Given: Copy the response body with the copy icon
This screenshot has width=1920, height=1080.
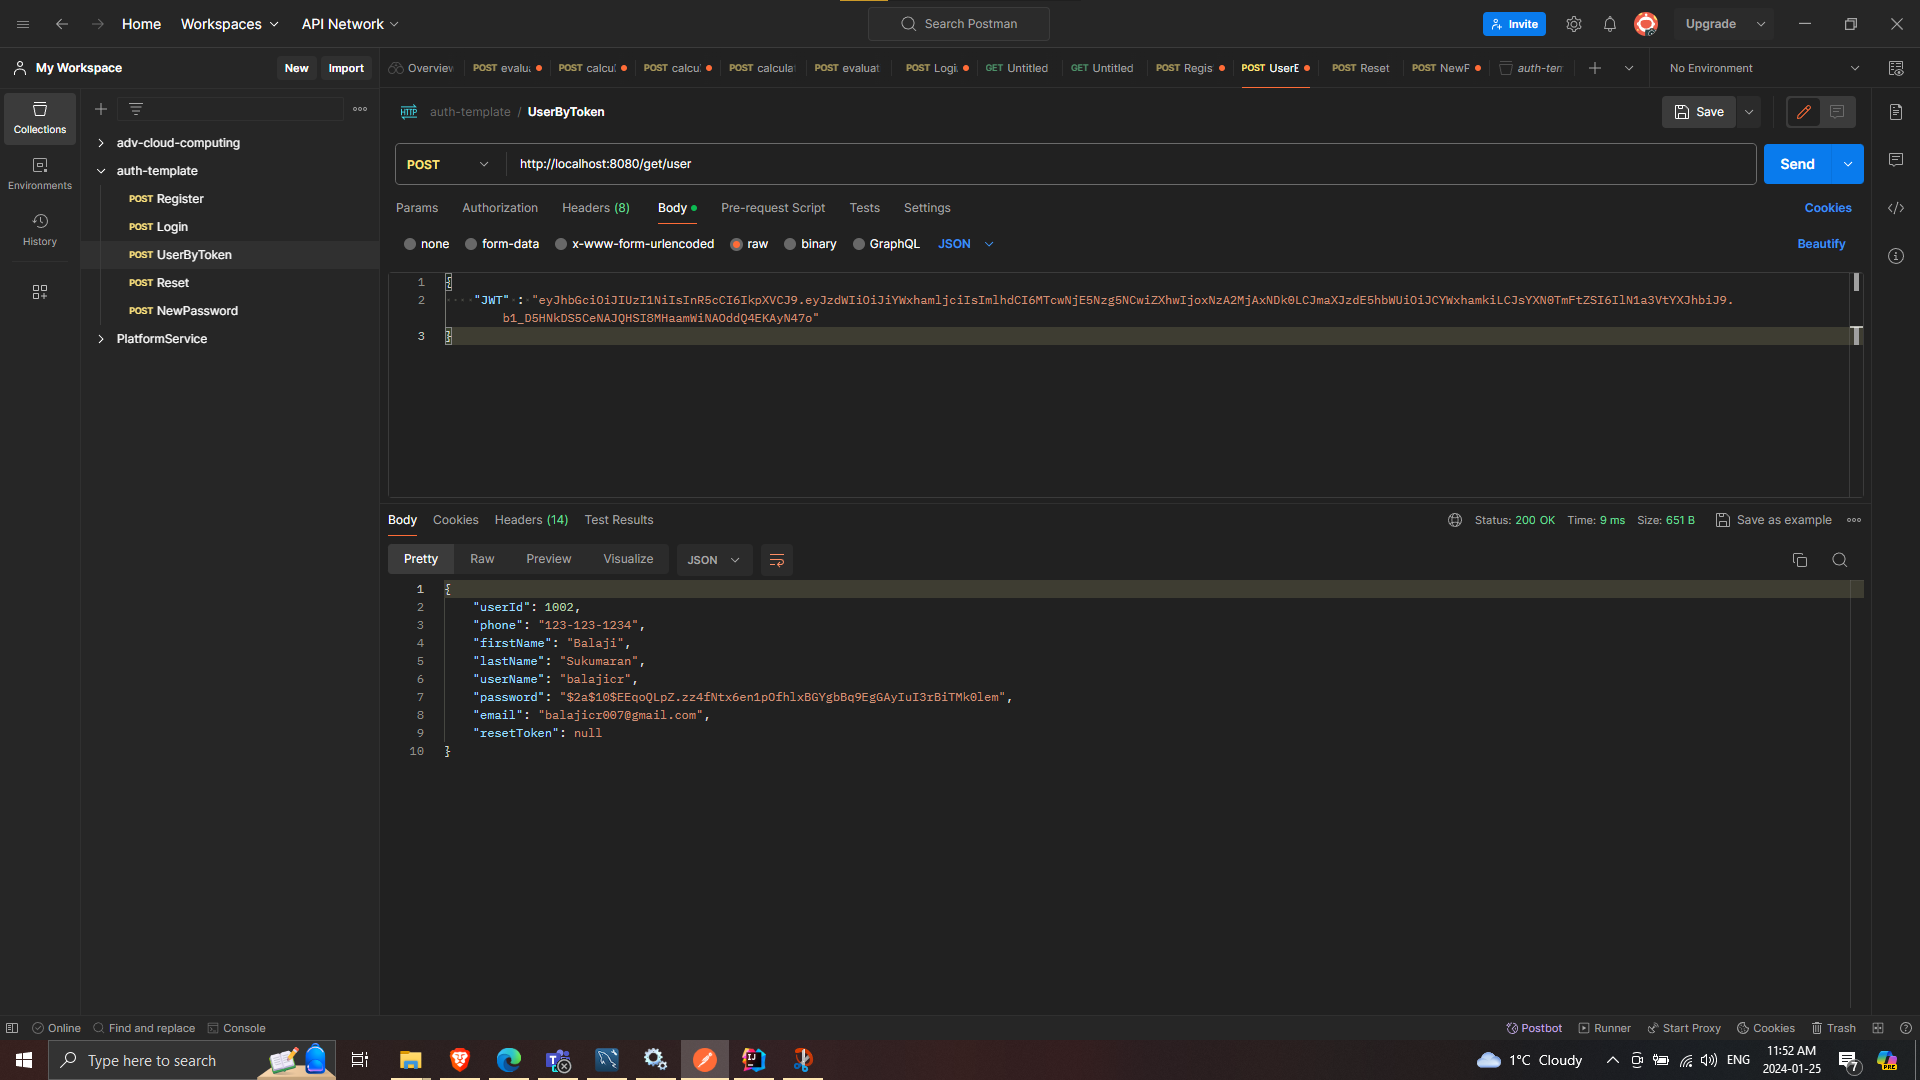Looking at the screenshot, I should (1799, 560).
